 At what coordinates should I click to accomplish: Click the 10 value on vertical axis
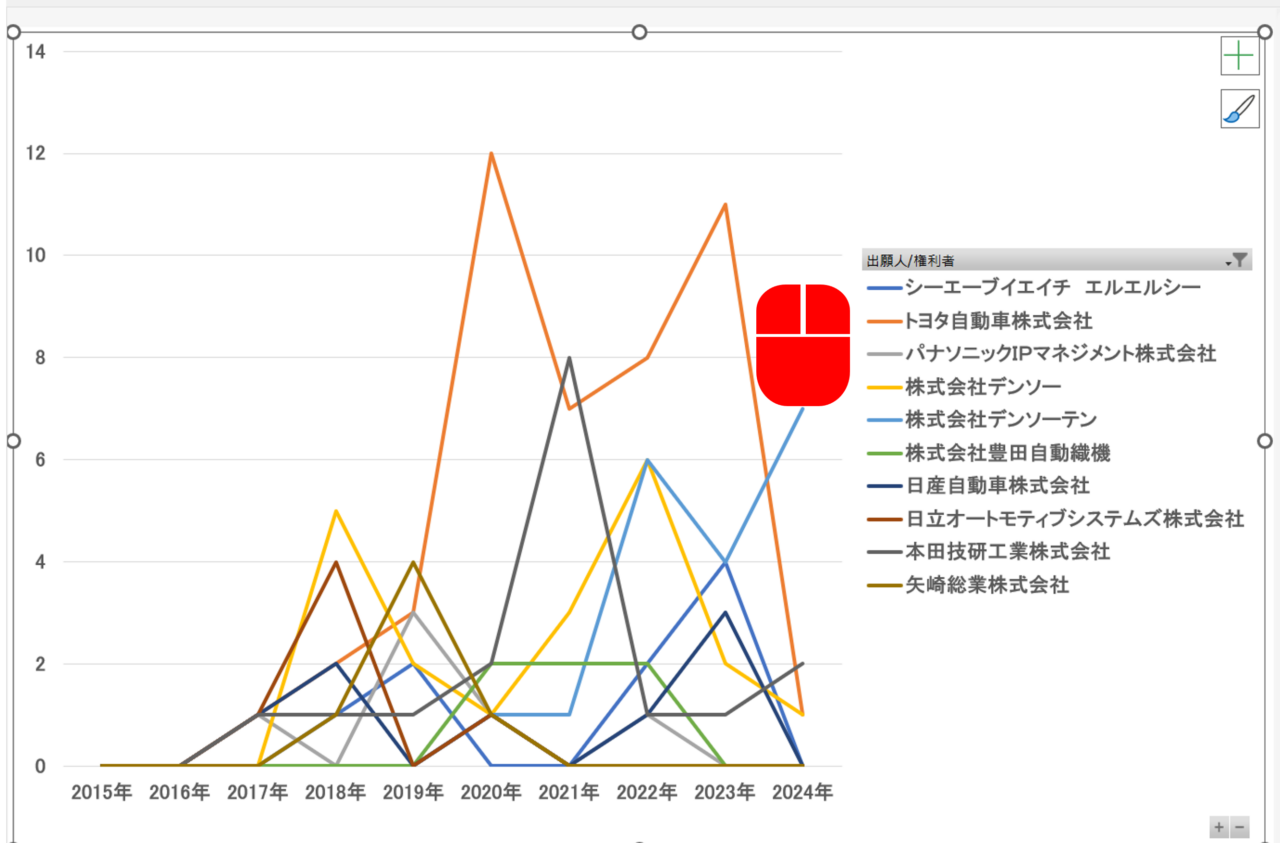pyautogui.click(x=36, y=256)
